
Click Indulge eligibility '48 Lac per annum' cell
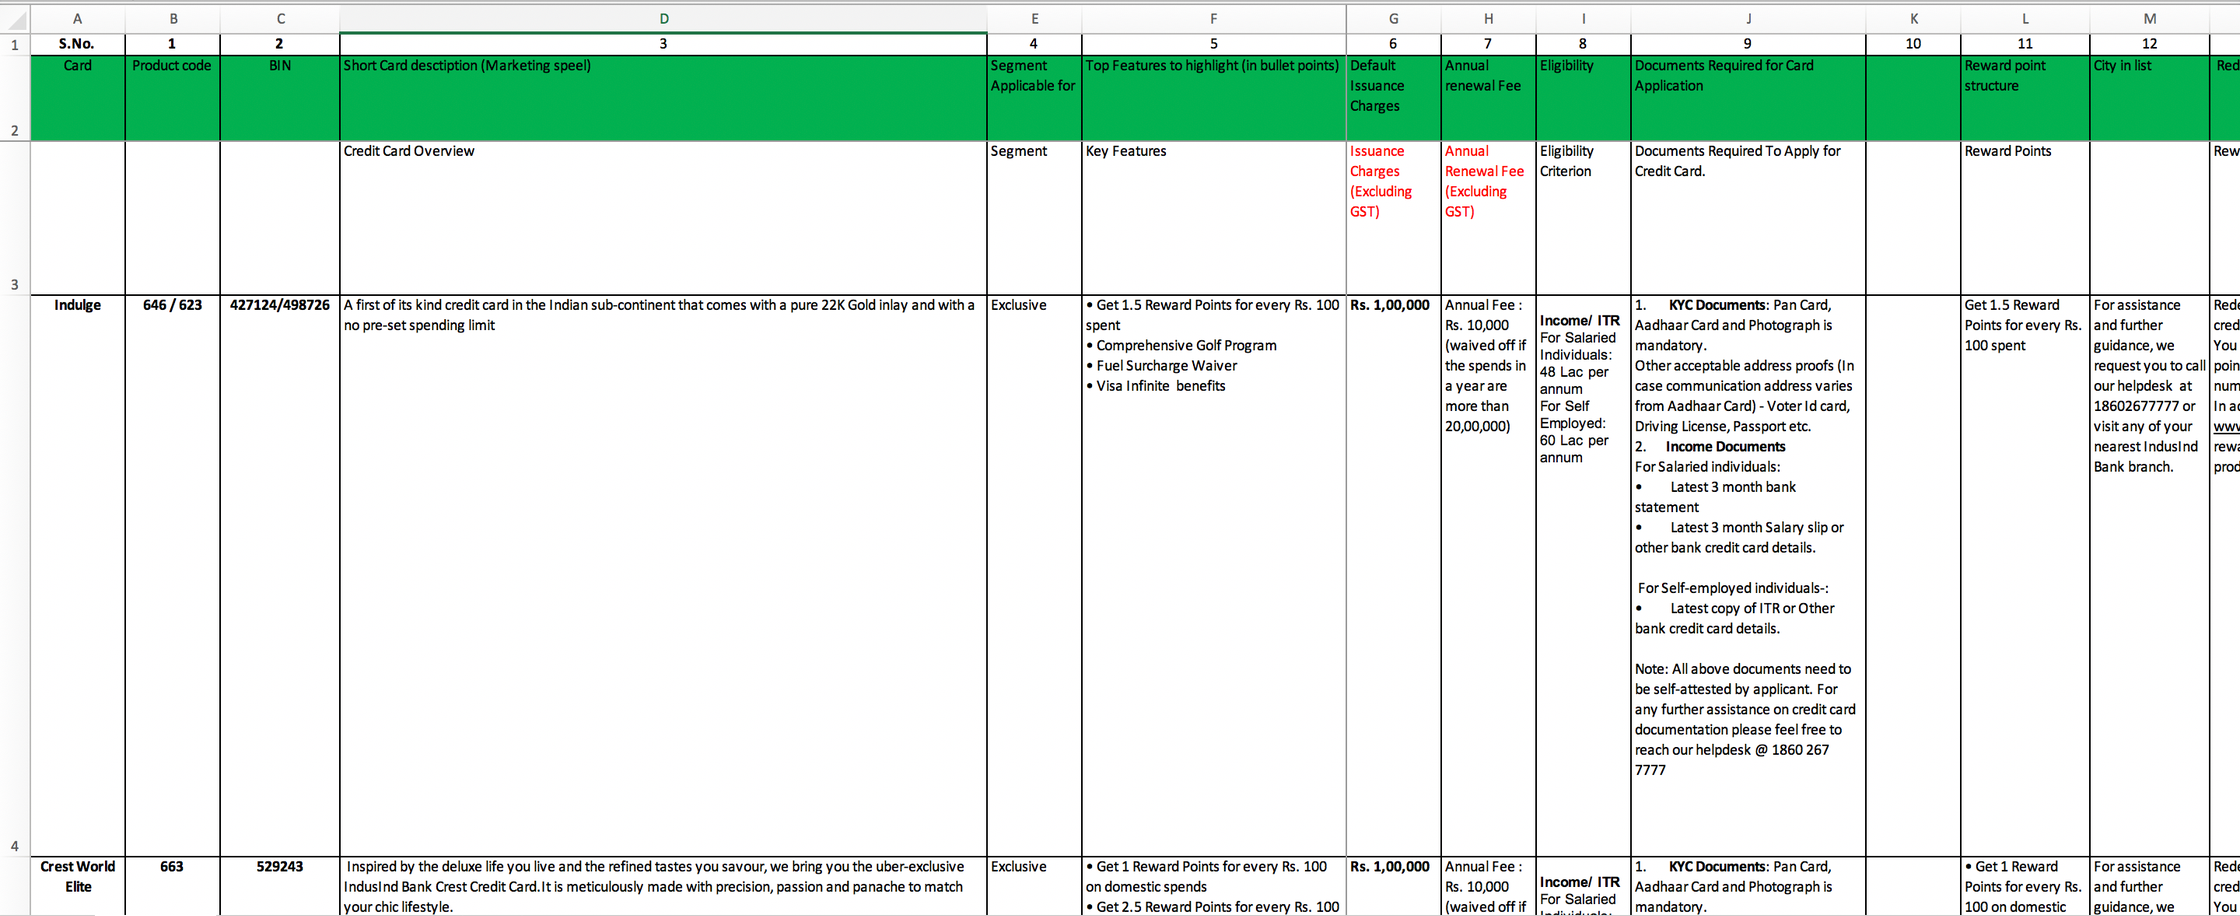point(1583,576)
